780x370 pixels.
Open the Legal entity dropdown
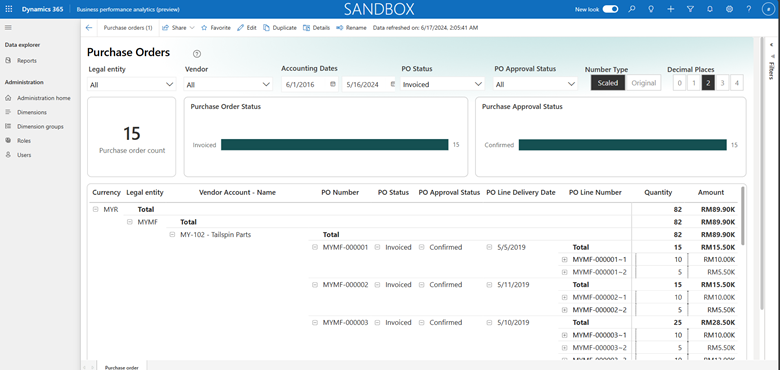[x=132, y=85]
